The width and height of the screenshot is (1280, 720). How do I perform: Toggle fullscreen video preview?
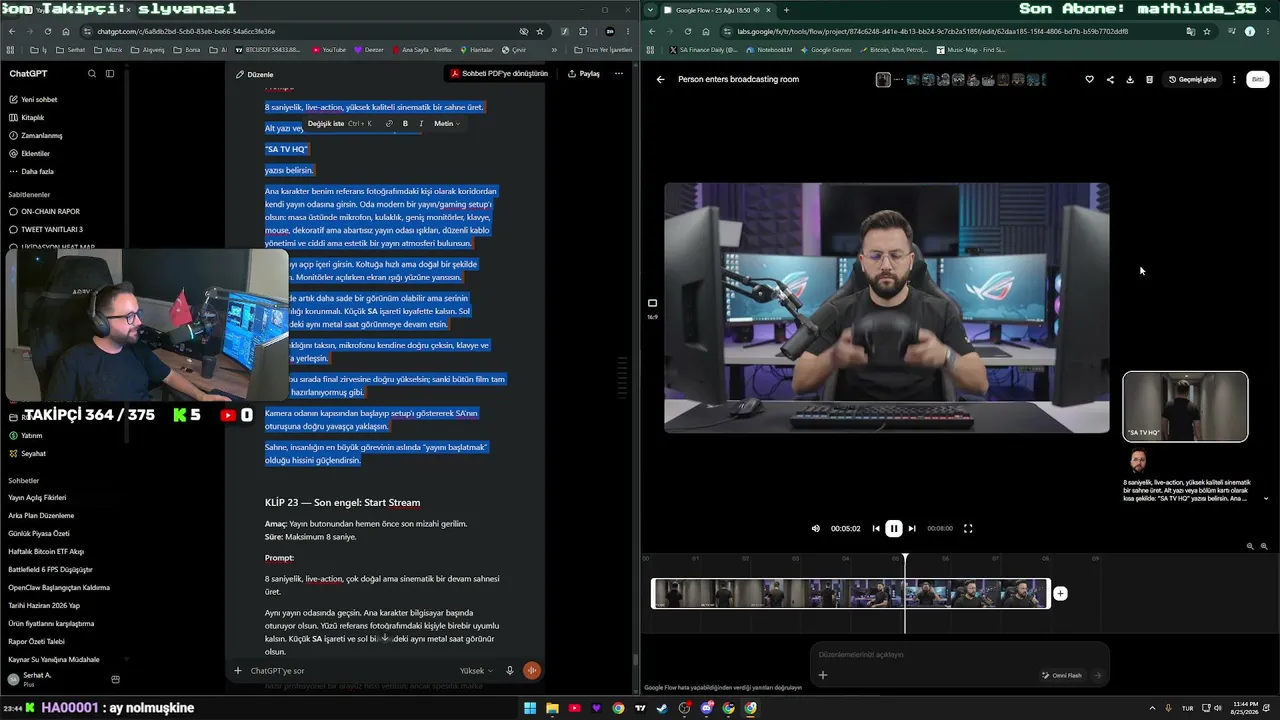coord(968,528)
